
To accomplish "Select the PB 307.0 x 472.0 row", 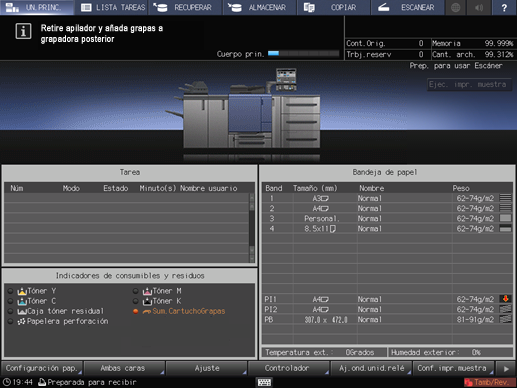I will click(387, 320).
